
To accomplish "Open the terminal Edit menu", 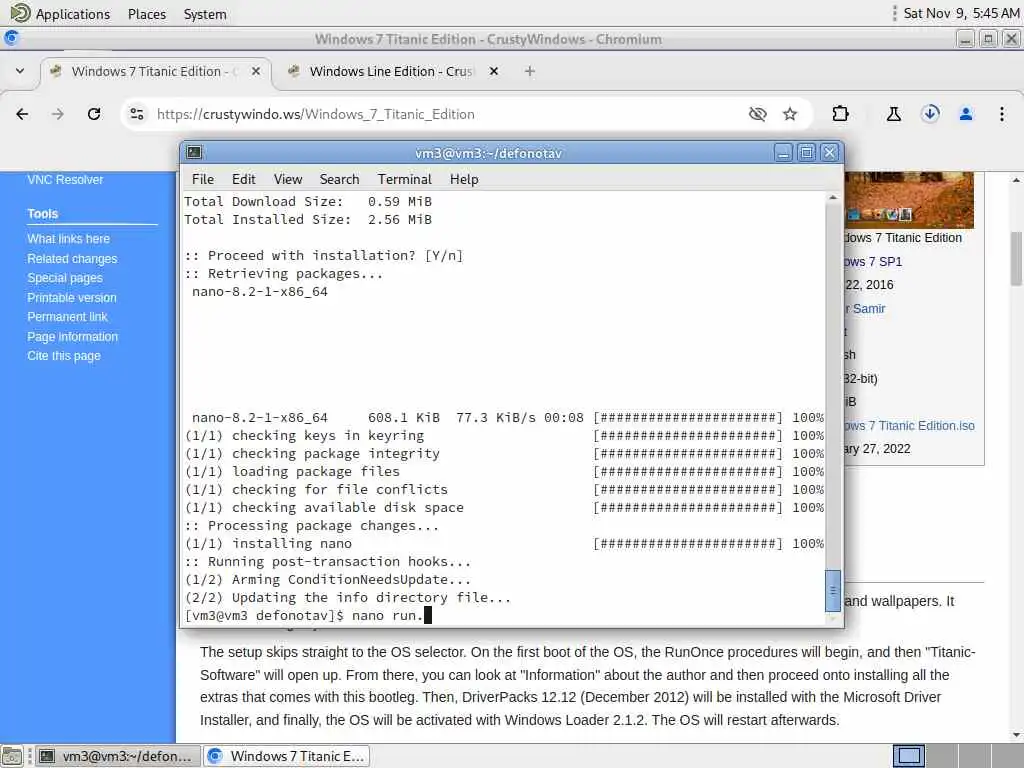I will (244, 179).
